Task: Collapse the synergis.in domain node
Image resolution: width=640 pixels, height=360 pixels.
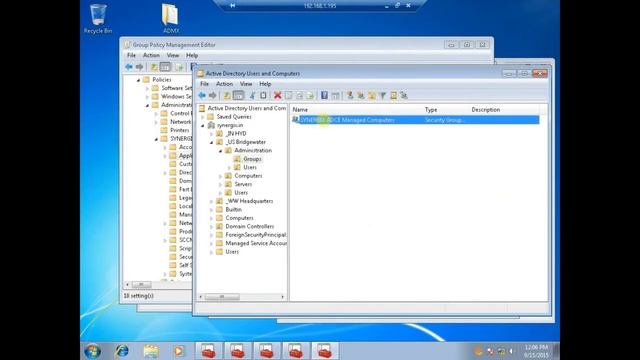Action: pos(203,125)
